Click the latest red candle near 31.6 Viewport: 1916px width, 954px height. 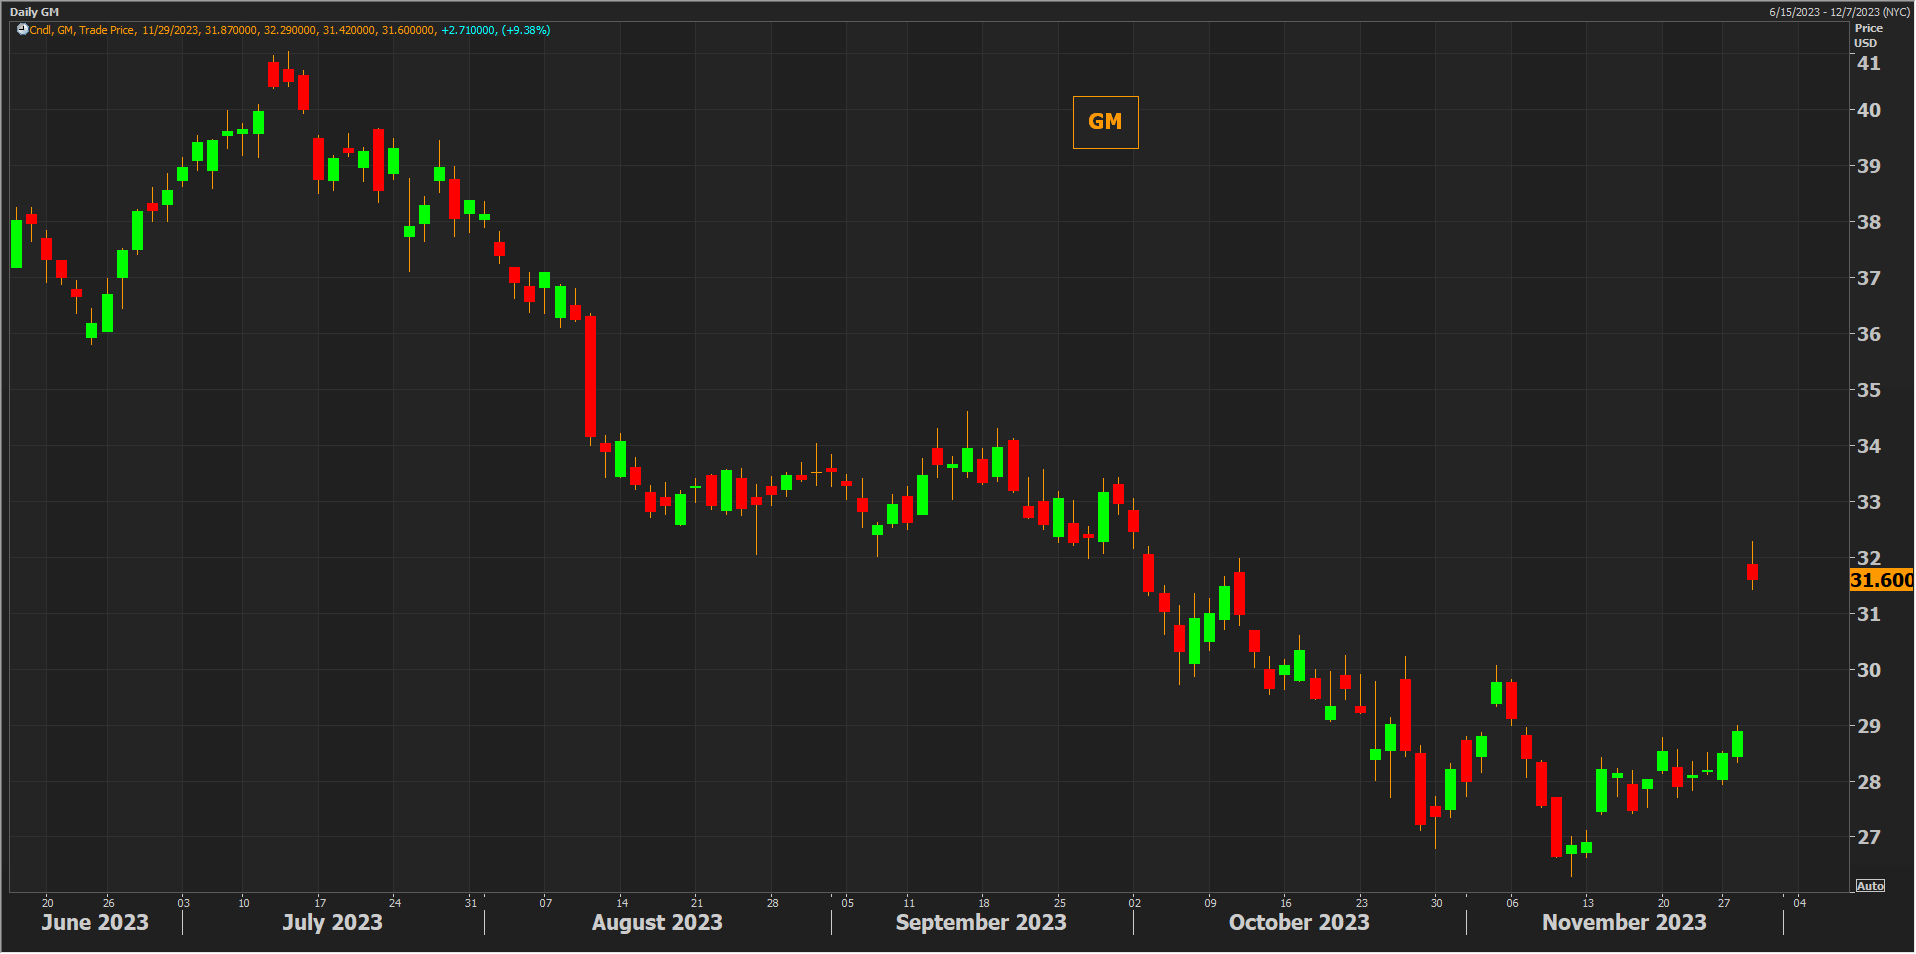click(x=1752, y=572)
